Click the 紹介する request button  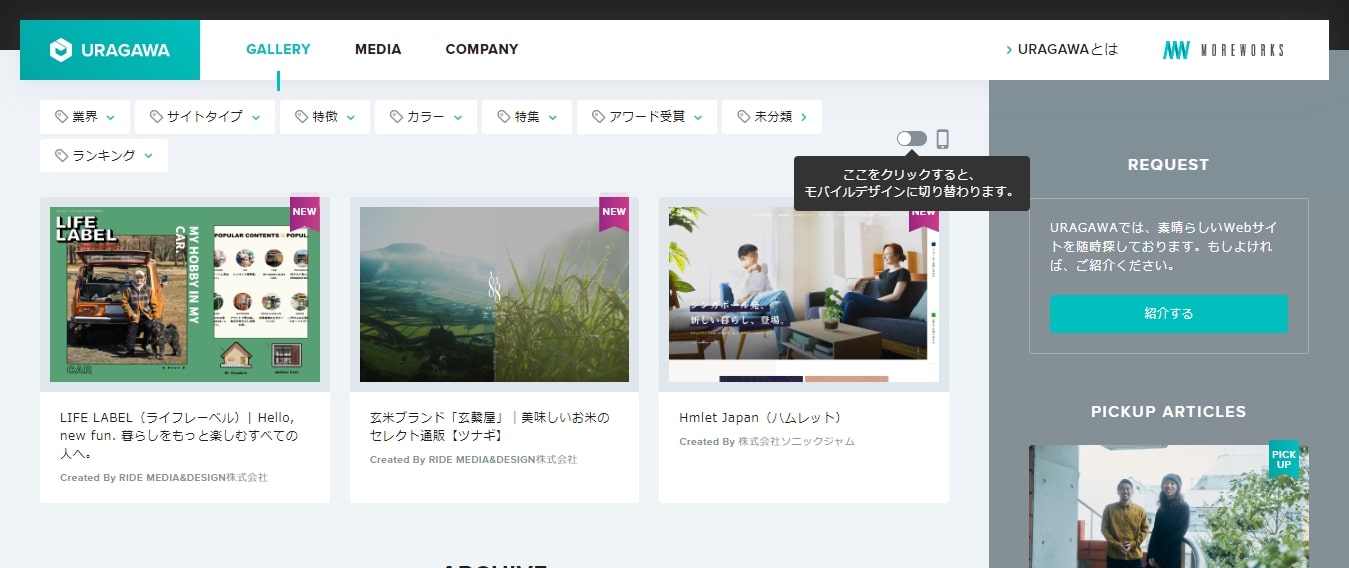click(1168, 314)
